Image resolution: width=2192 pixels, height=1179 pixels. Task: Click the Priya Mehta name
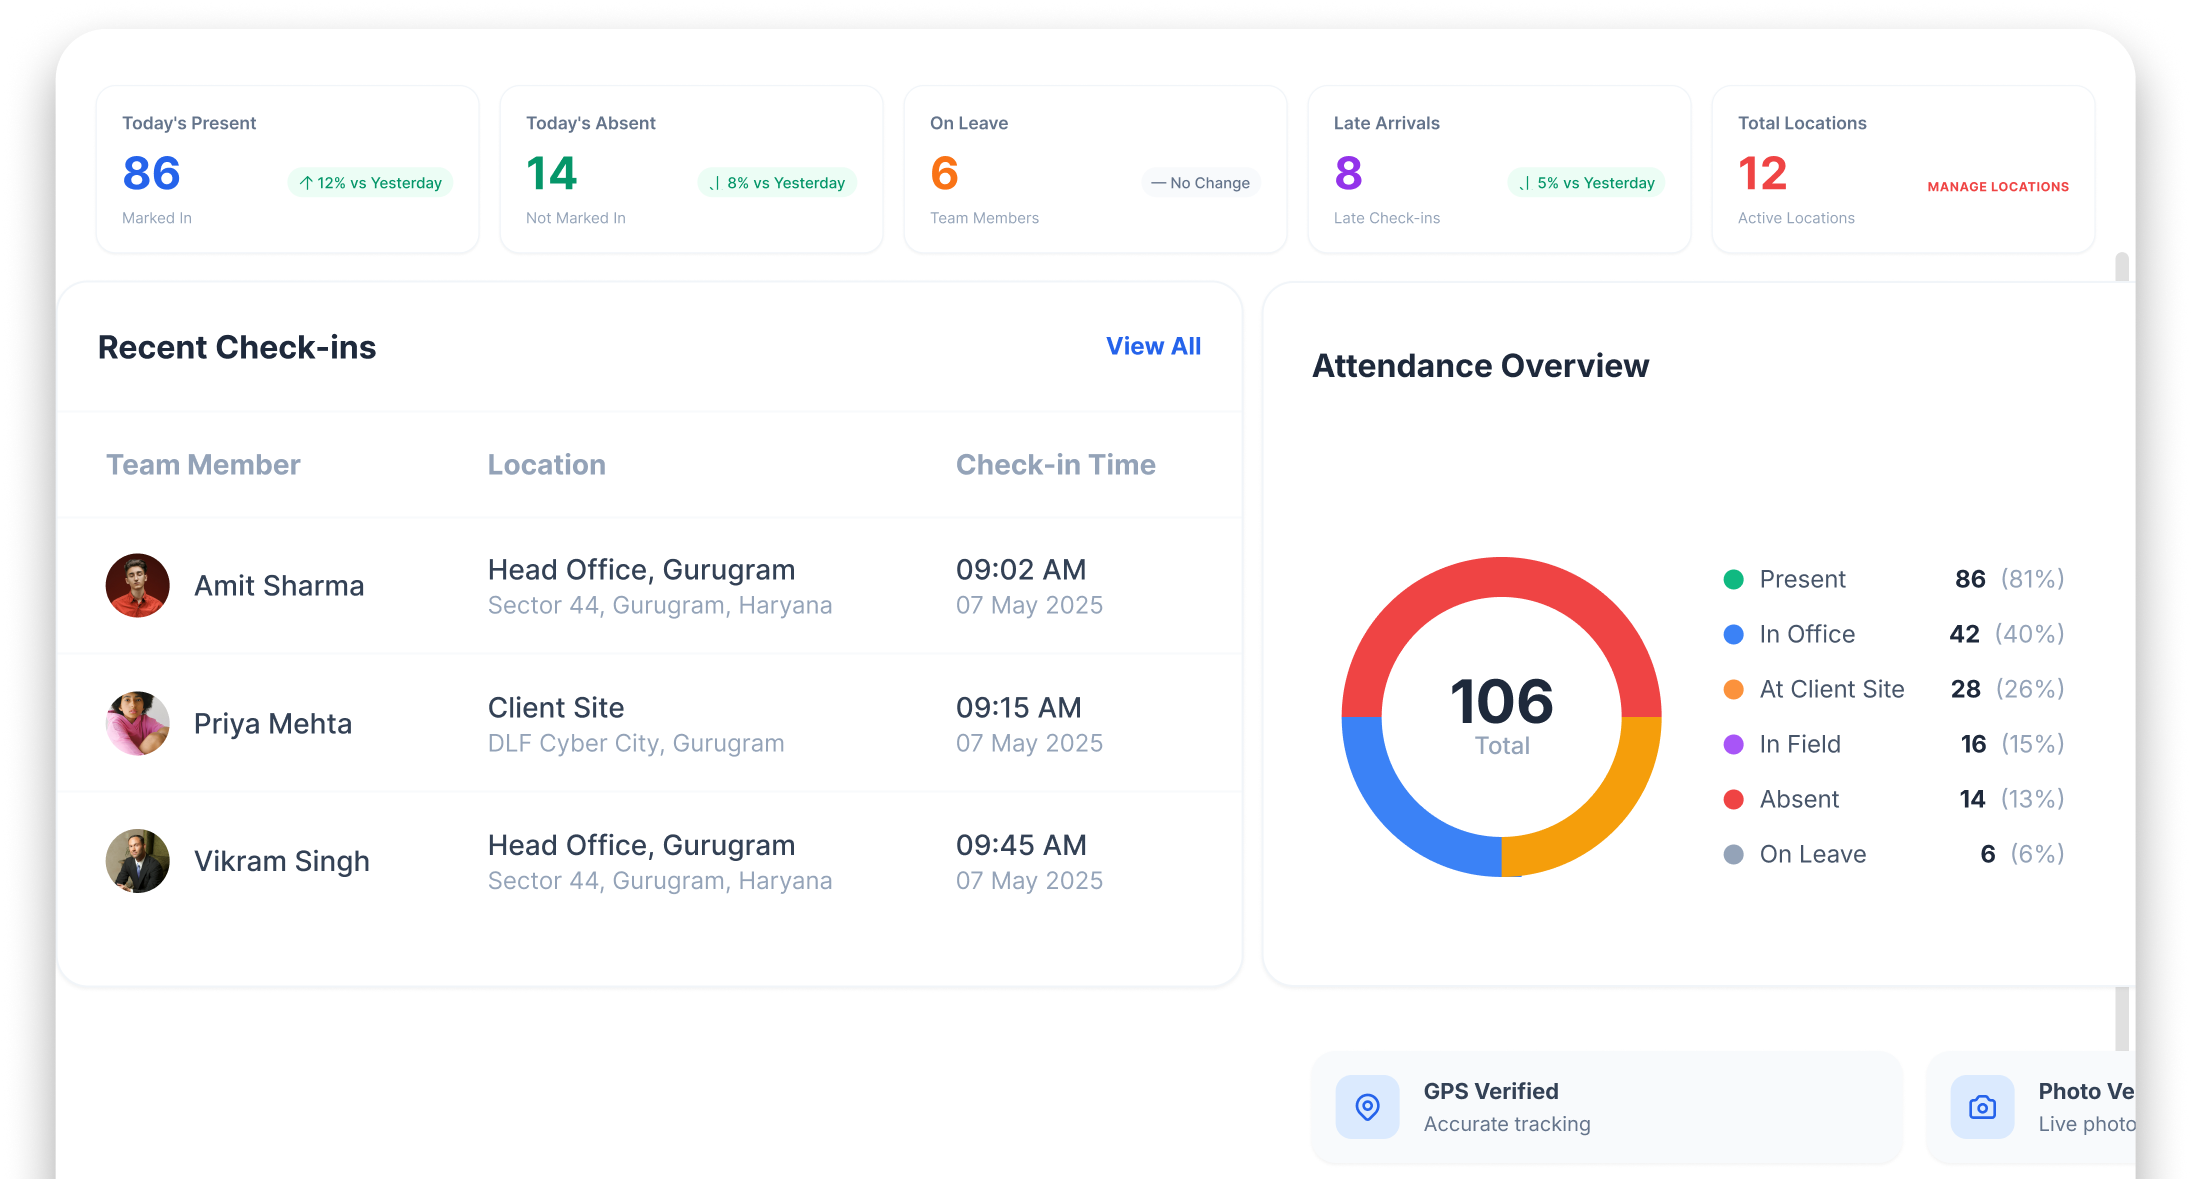[x=273, y=724]
